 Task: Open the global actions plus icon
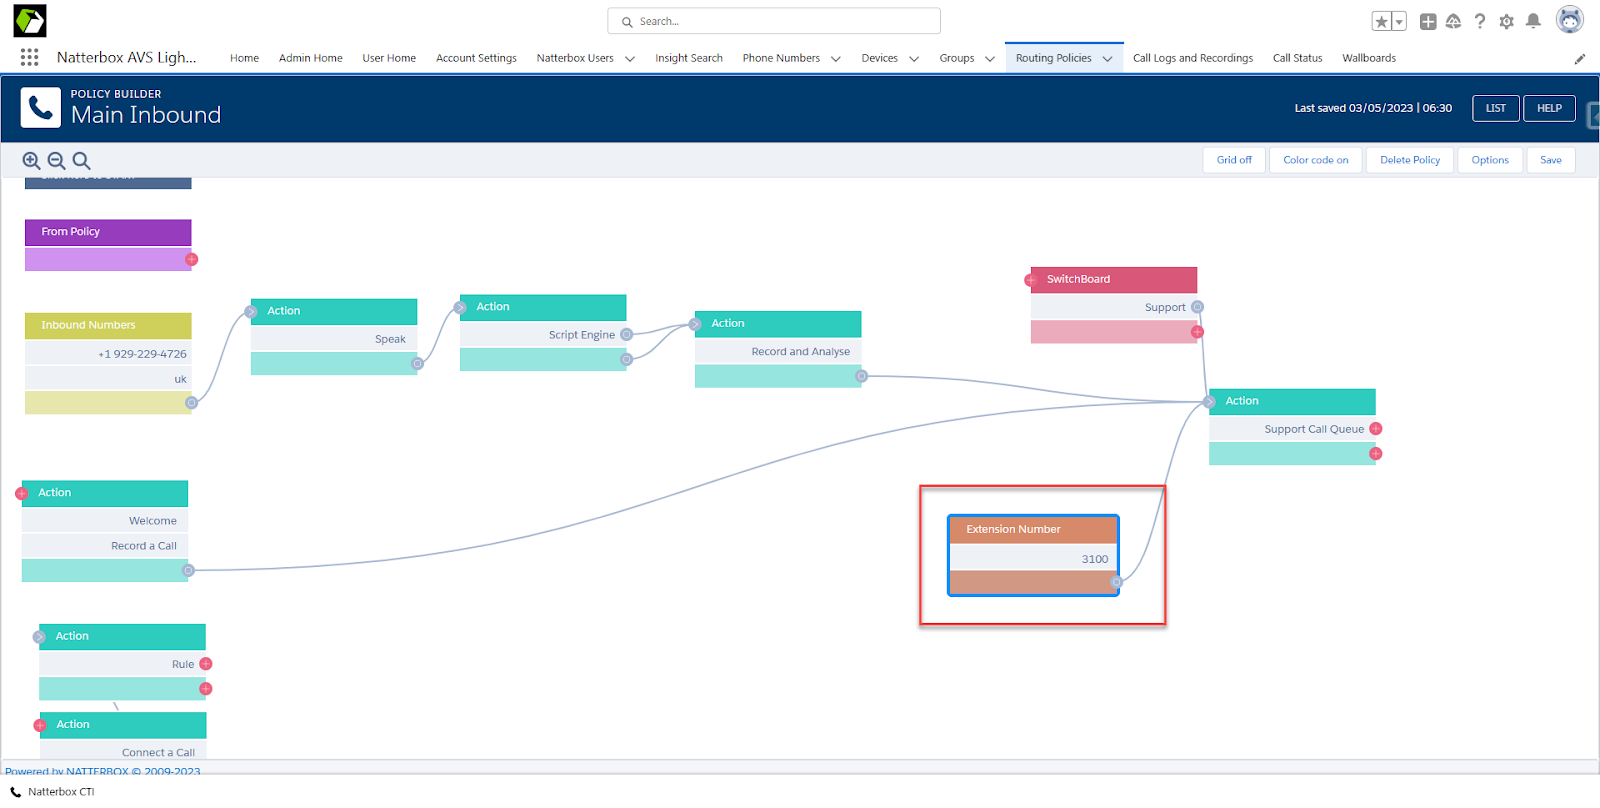(x=1428, y=21)
